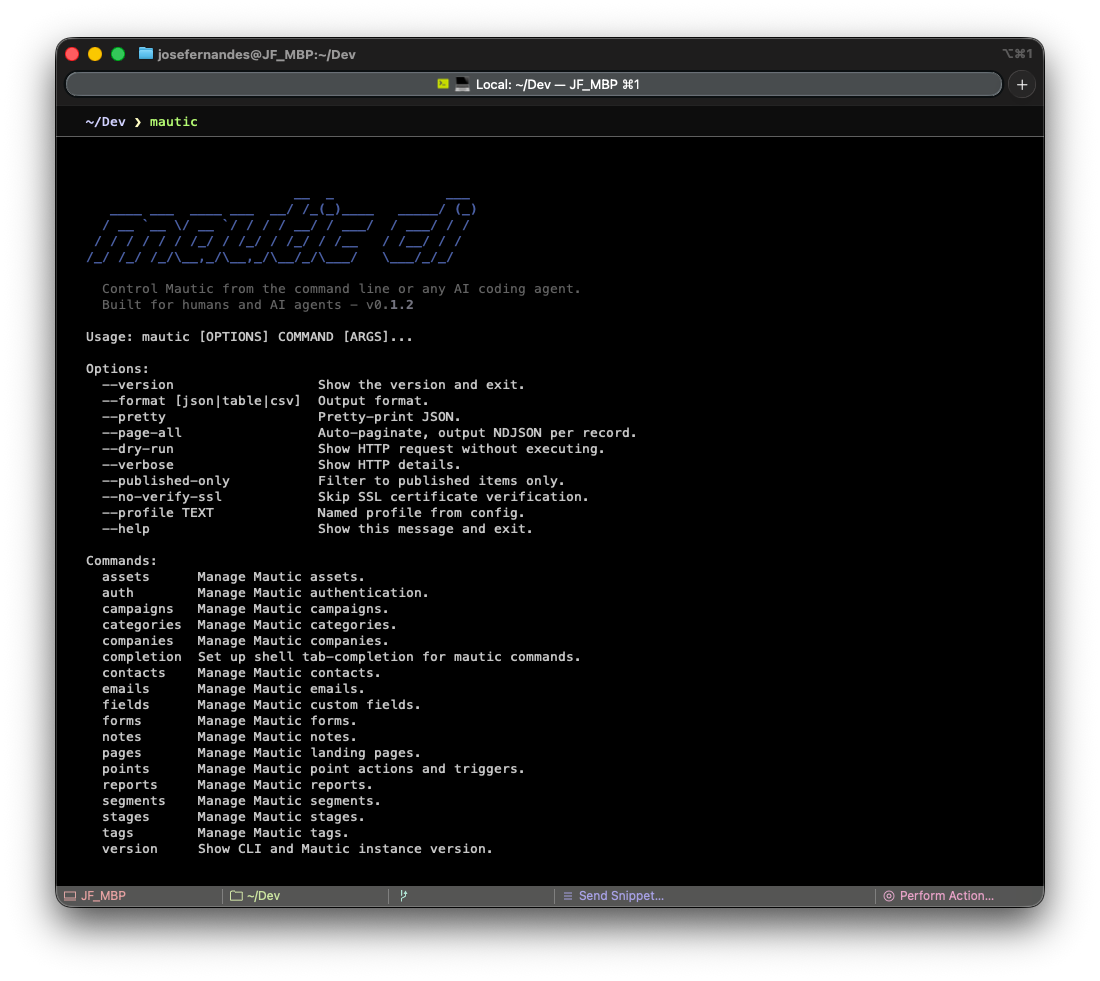
Task: Click the 'Control Mautic from the command line' tagline
Action: point(342,289)
